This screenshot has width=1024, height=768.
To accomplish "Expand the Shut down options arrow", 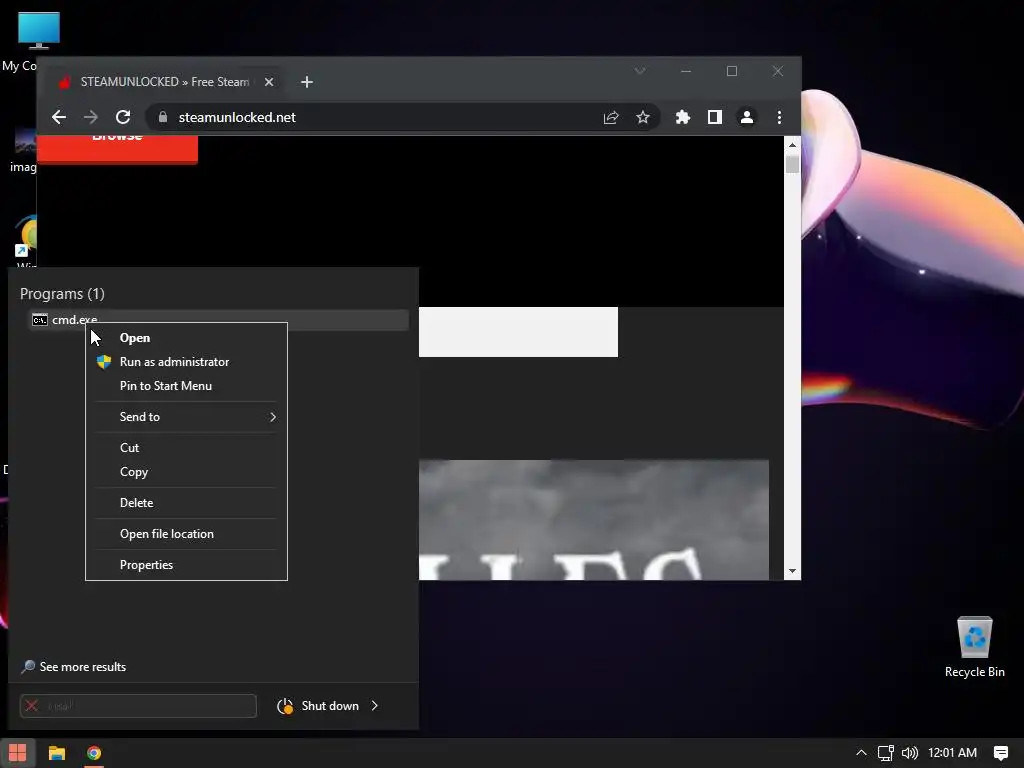I will pos(375,706).
